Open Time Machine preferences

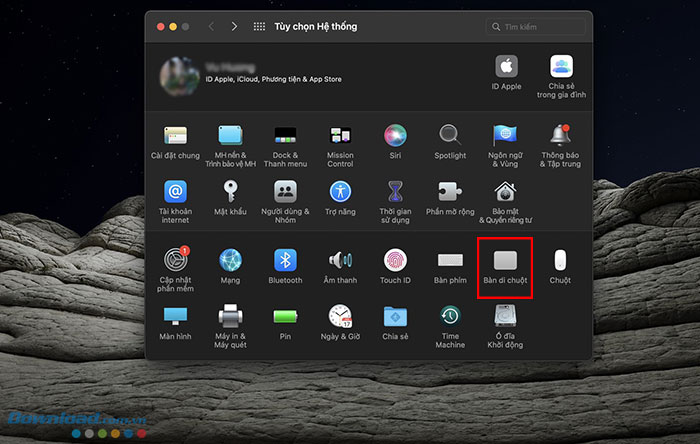(450, 317)
